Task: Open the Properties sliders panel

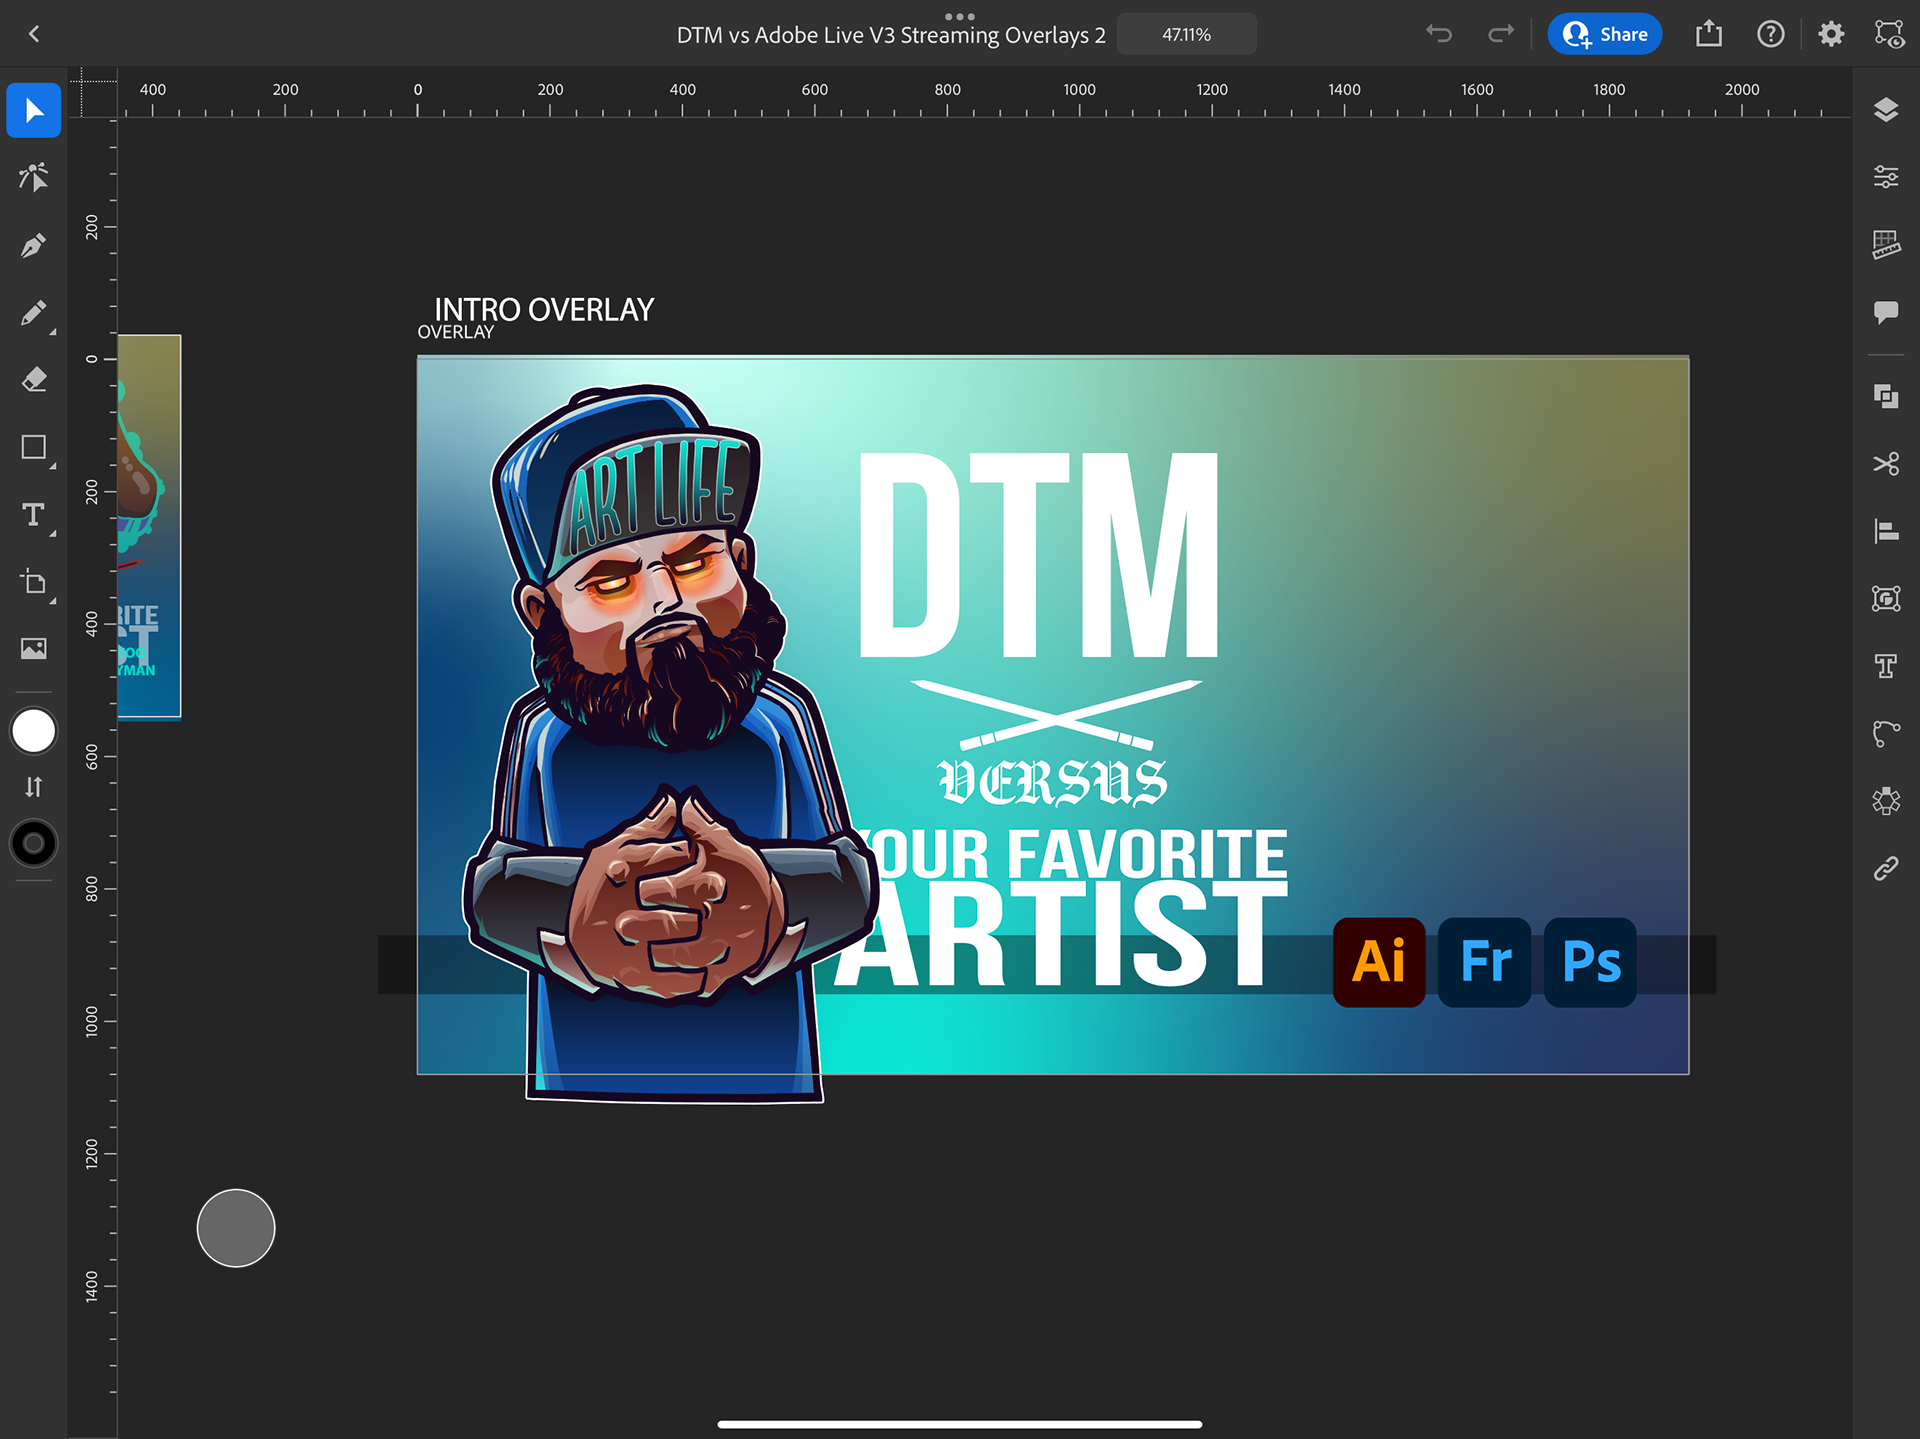Action: pos(1885,177)
